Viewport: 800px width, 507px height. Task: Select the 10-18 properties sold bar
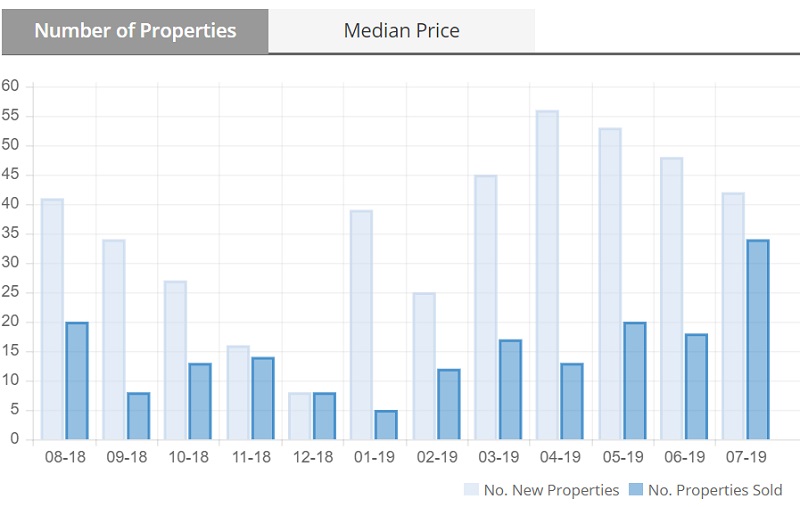(x=201, y=401)
